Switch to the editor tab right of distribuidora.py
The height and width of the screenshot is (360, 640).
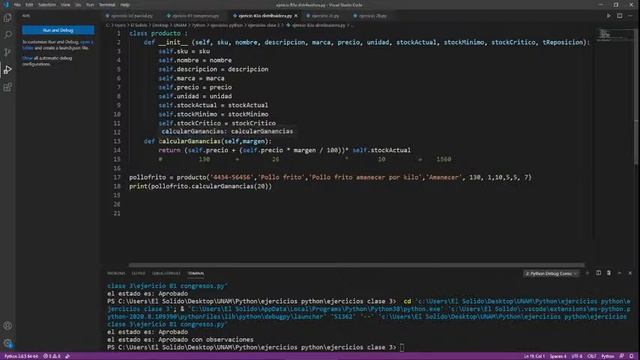click(325, 16)
